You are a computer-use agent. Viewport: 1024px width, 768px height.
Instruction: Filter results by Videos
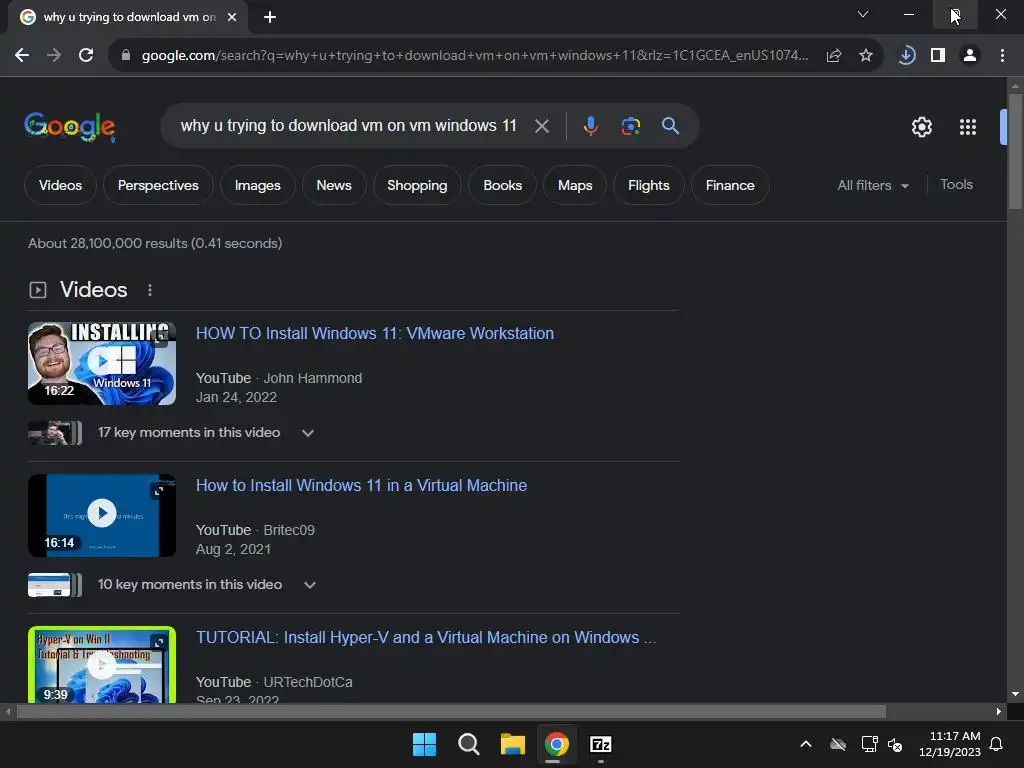[60, 185]
